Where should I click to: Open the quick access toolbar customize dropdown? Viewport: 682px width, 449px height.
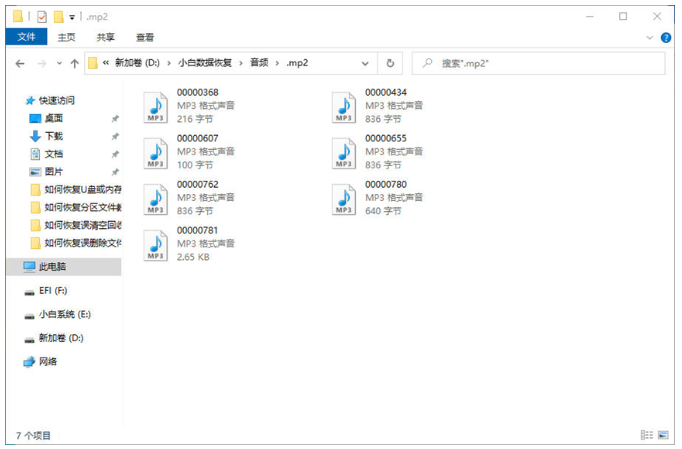pyautogui.click(x=73, y=17)
